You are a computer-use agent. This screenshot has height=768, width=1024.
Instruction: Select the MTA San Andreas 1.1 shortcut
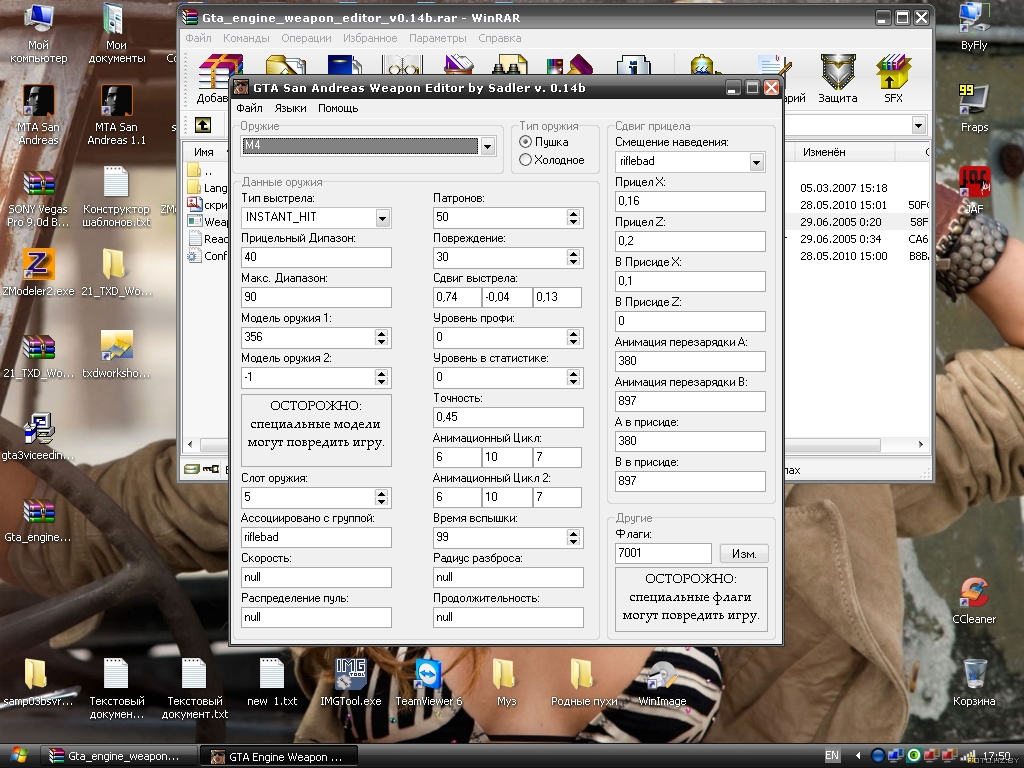pyautogui.click(x=116, y=115)
